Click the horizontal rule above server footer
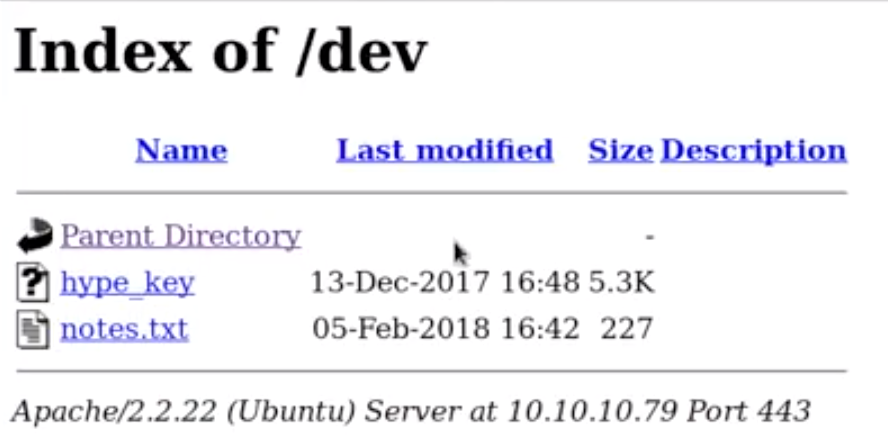This screenshot has width=888, height=440. coord(432,371)
